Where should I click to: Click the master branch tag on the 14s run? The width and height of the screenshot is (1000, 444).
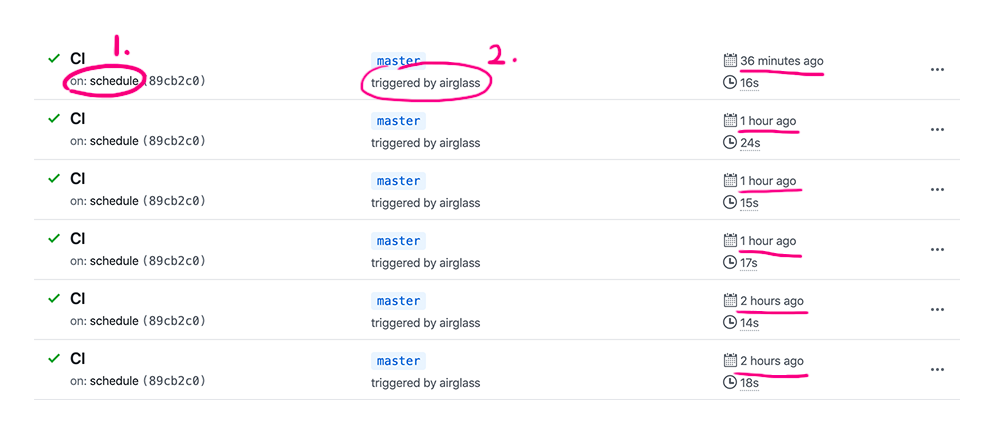pos(398,301)
